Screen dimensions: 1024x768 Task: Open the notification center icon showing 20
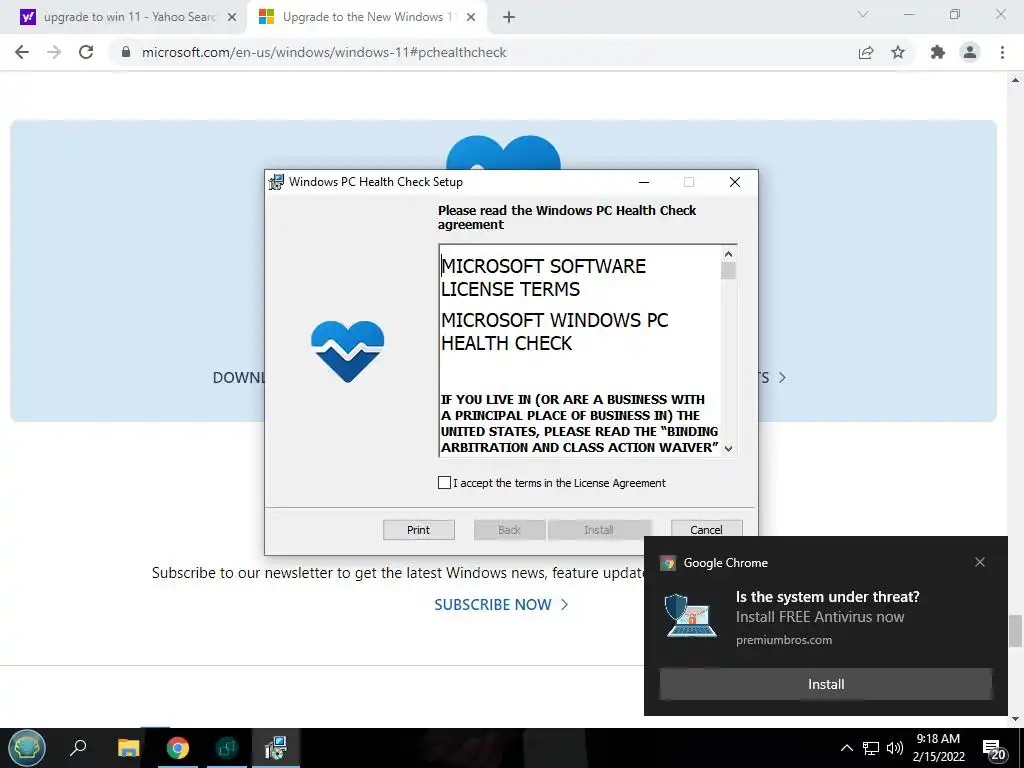(994, 750)
